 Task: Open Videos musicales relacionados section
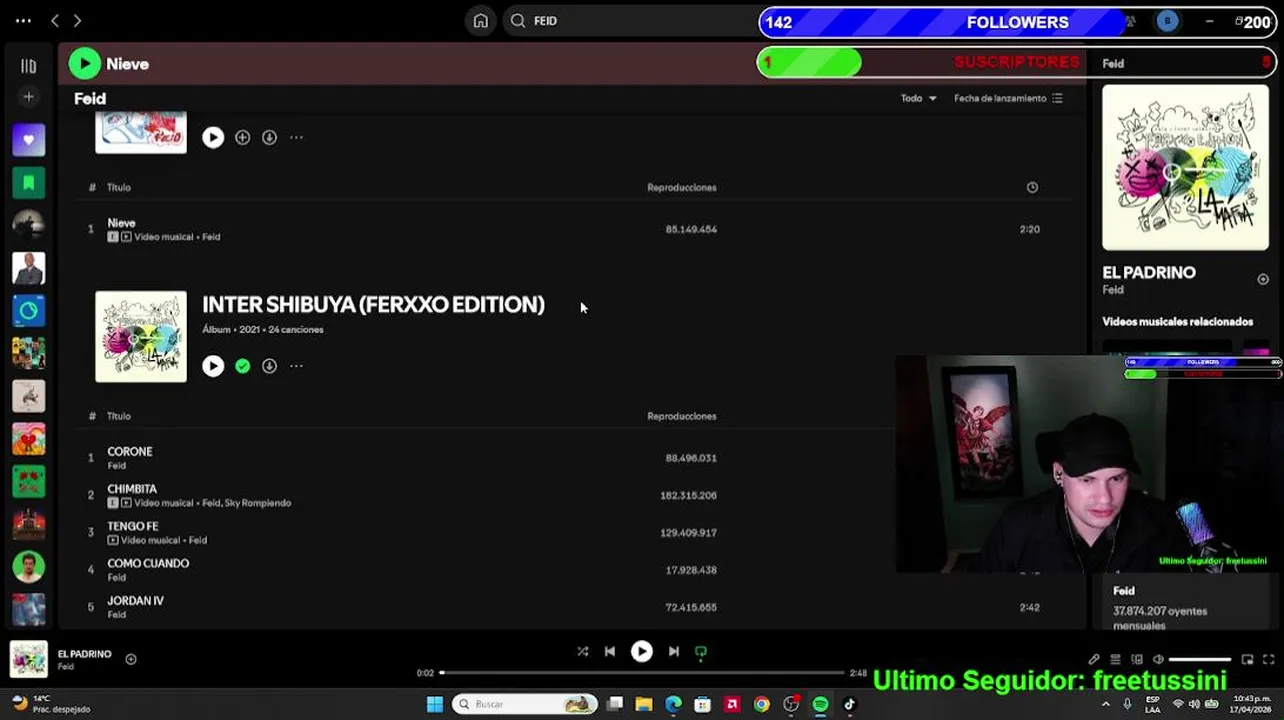coord(1177,322)
